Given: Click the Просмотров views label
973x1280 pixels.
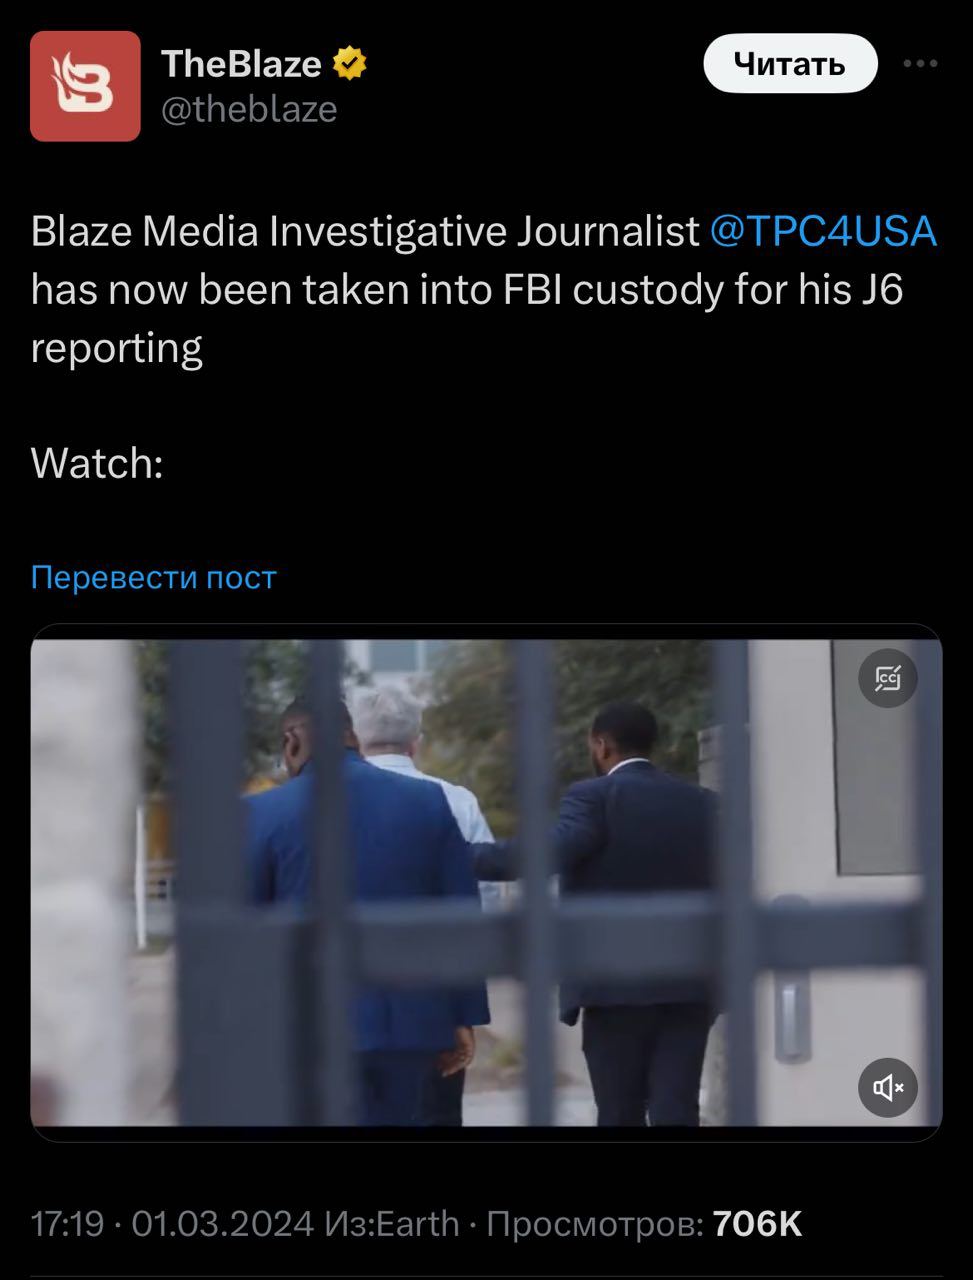Looking at the screenshot, I should 594,1223.
